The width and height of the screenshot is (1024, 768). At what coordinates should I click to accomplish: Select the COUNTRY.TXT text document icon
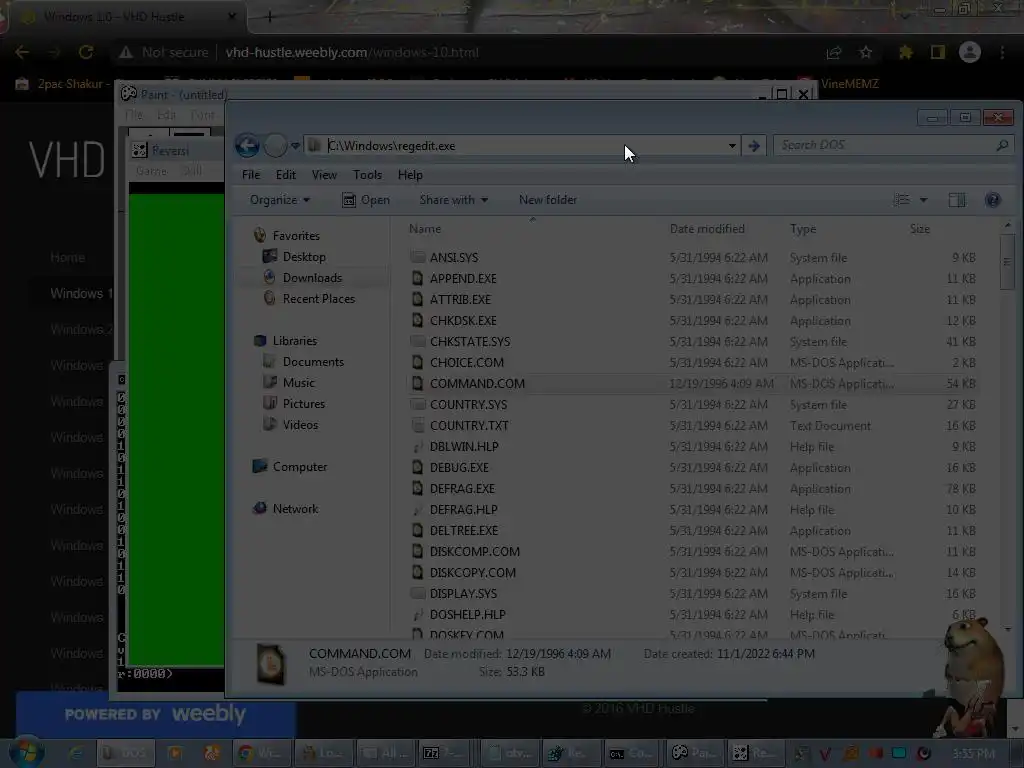click(x=417, y=425)
